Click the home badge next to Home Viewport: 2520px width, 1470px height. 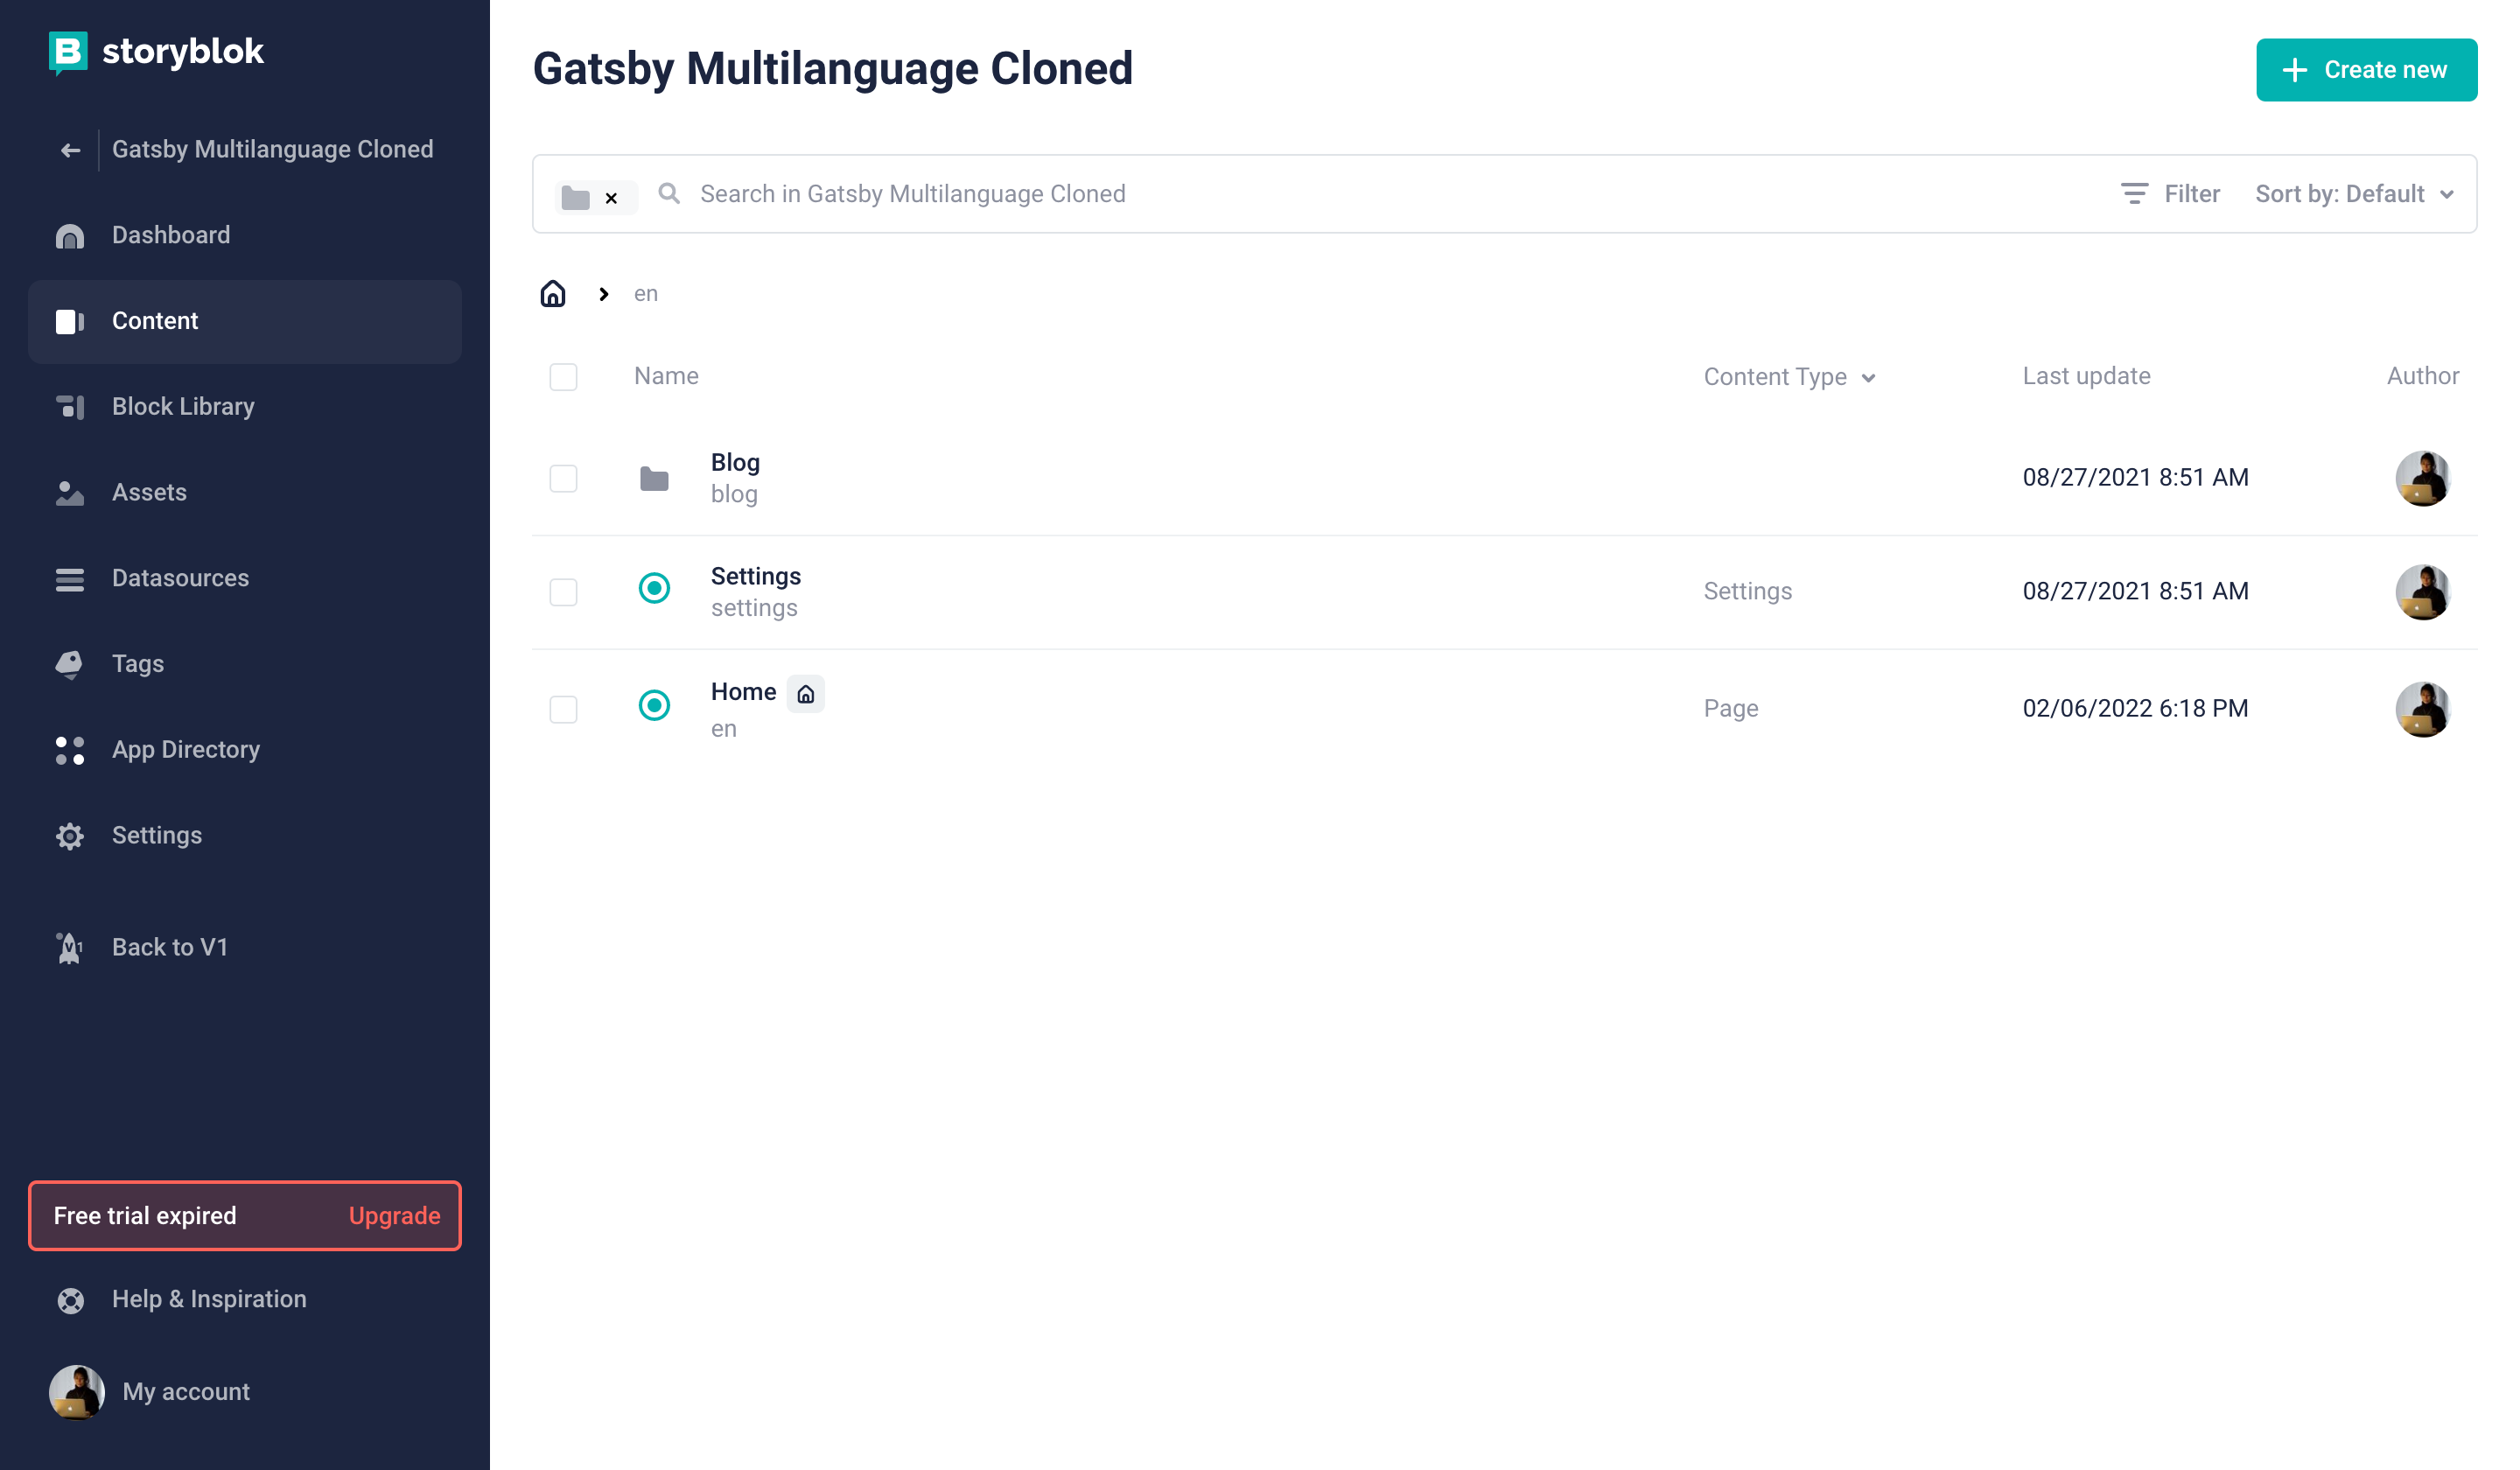806,694
